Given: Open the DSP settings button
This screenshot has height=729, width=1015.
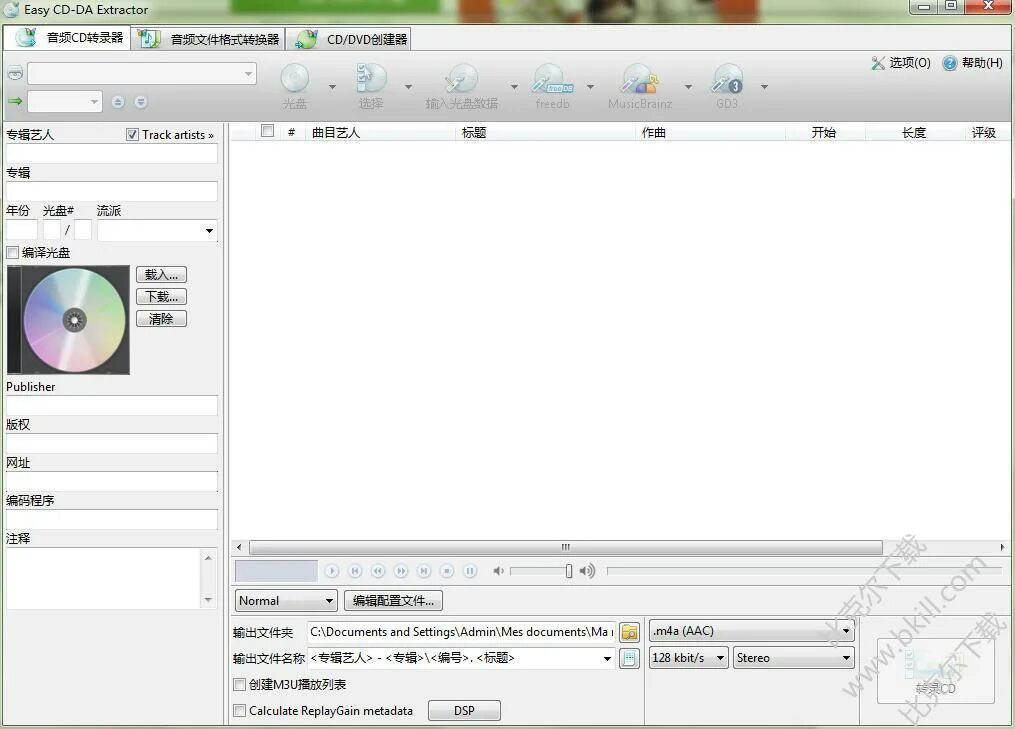Looking at the screenshot, I should 463,710.
